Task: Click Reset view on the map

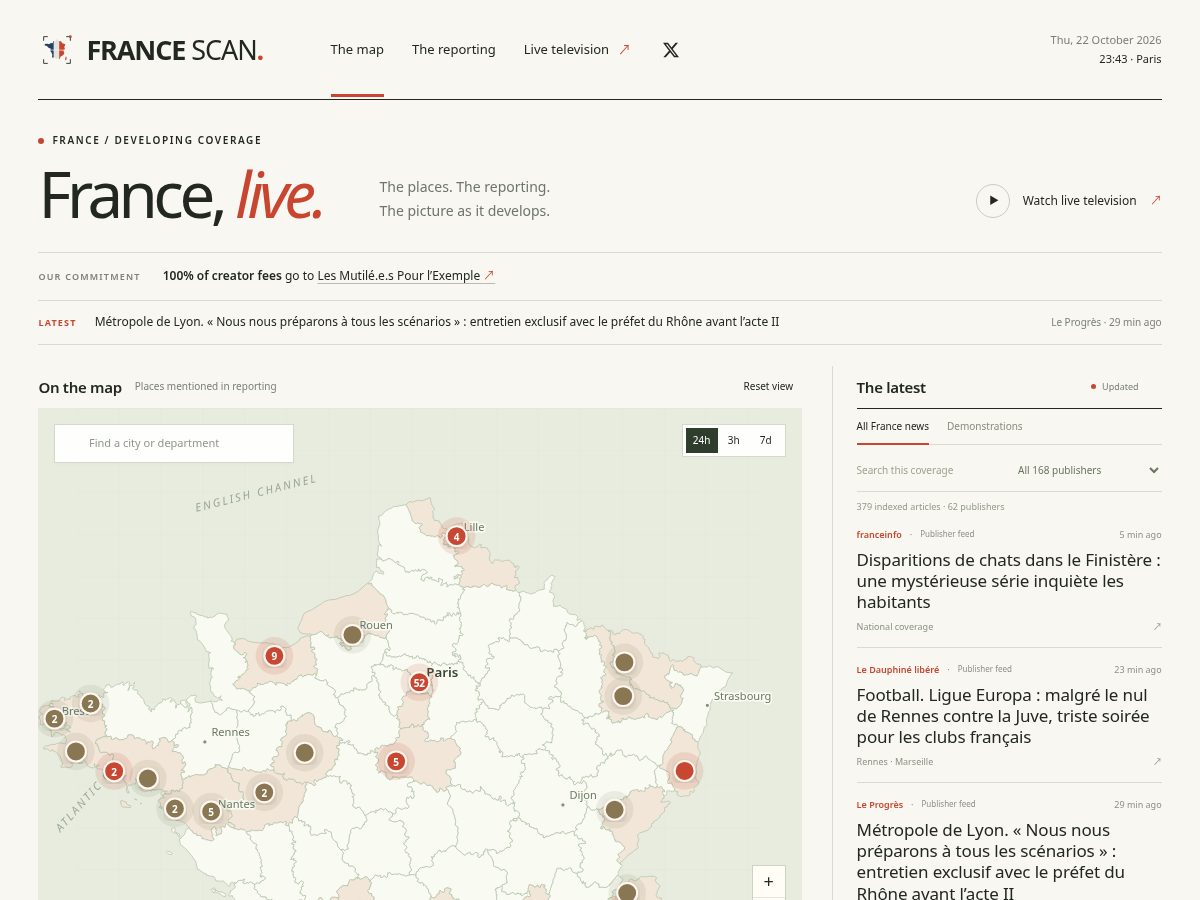Action: coord(768,386)
